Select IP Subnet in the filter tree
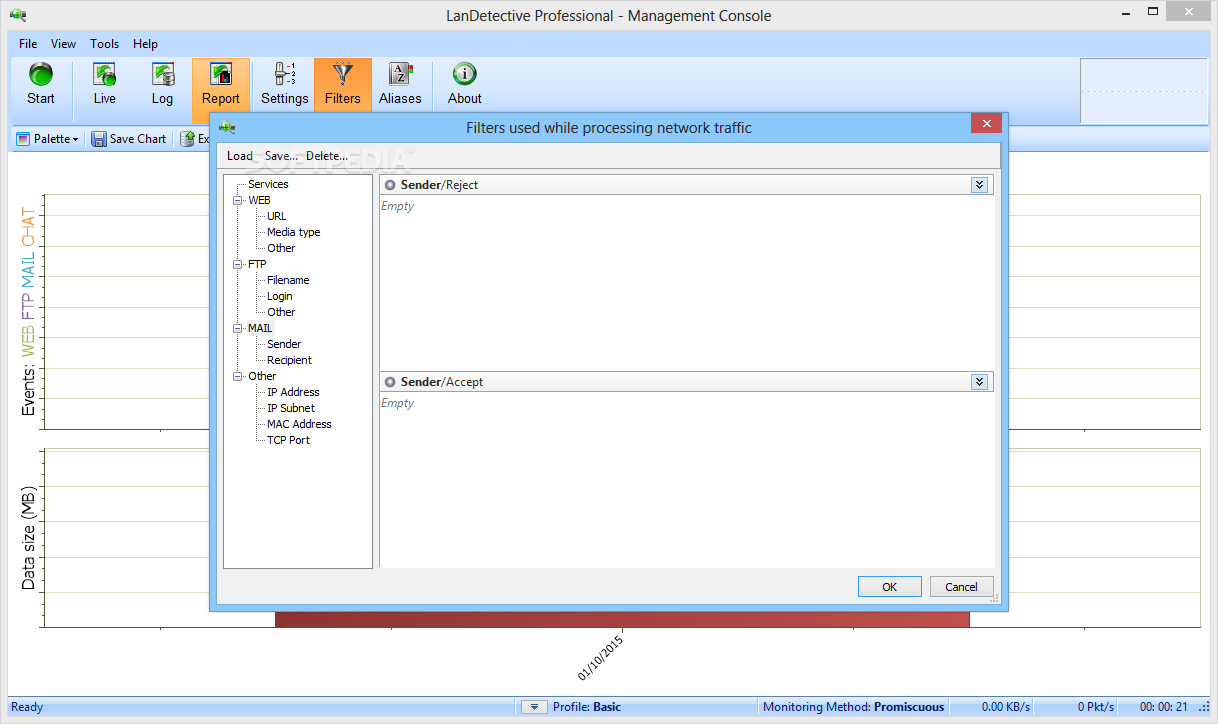 291,408
